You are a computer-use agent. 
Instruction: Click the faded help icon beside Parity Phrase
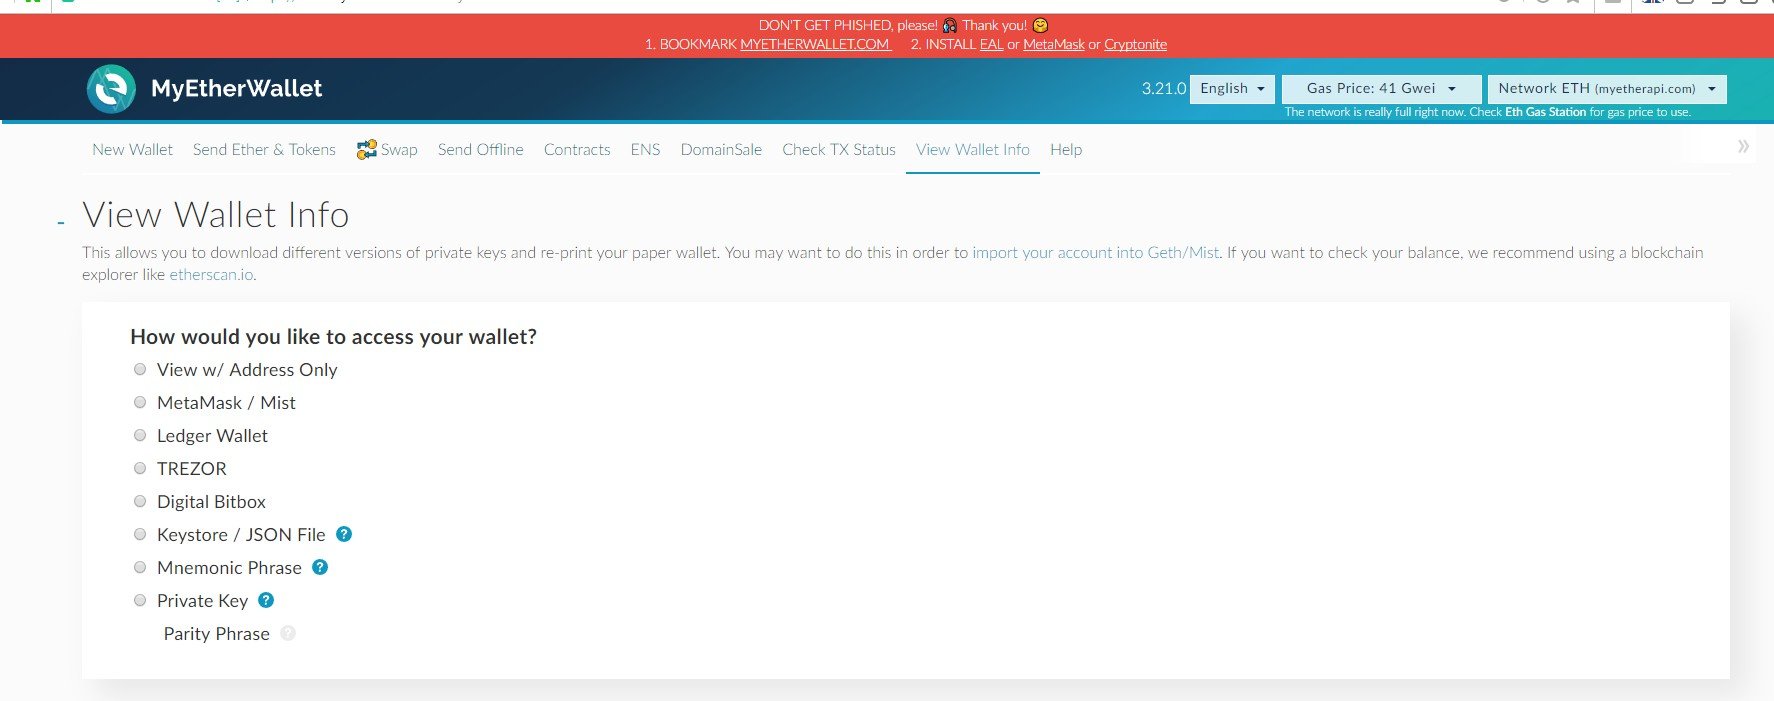pos(288,633)
